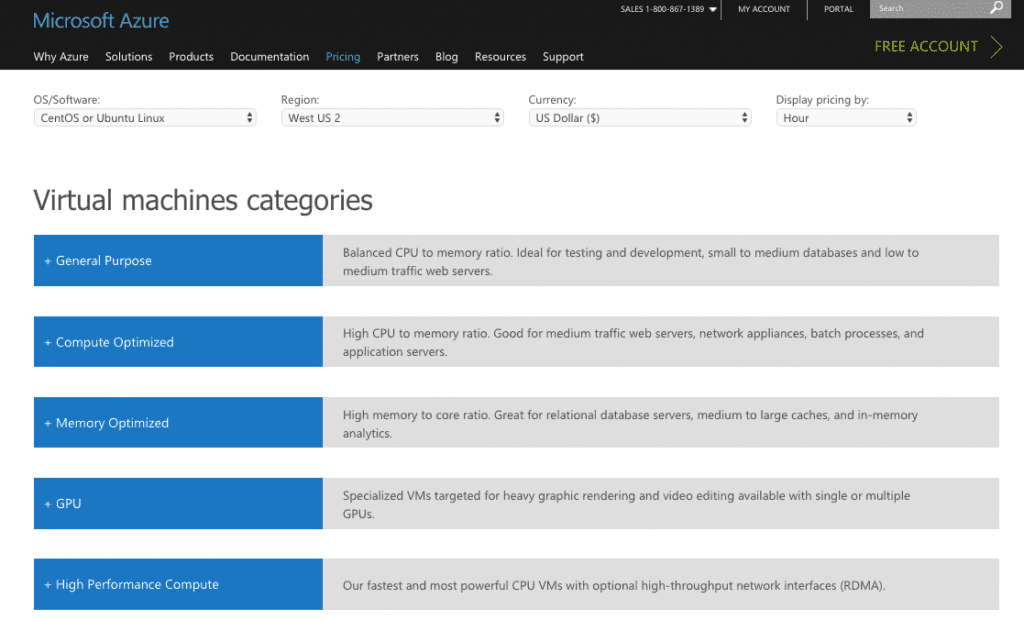Click the OS/Software label
This screenshot has height=620, width=1024.
[x=67, y=100]
